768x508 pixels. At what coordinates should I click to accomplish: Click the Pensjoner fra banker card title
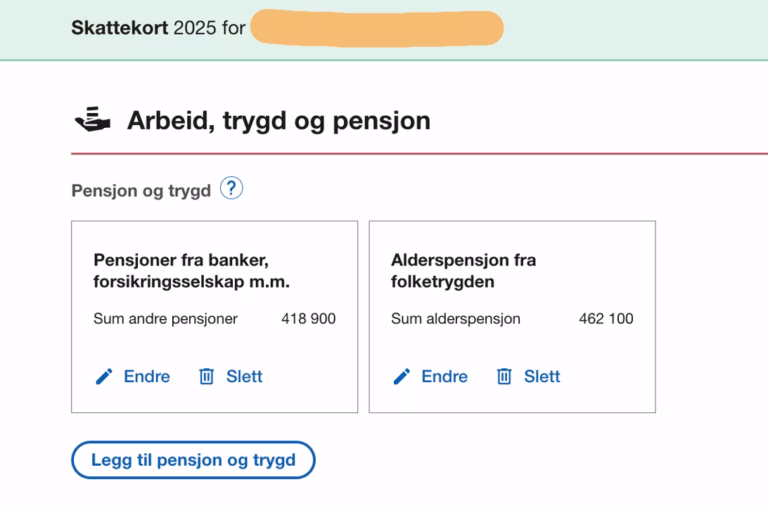[x=191, y=271]
